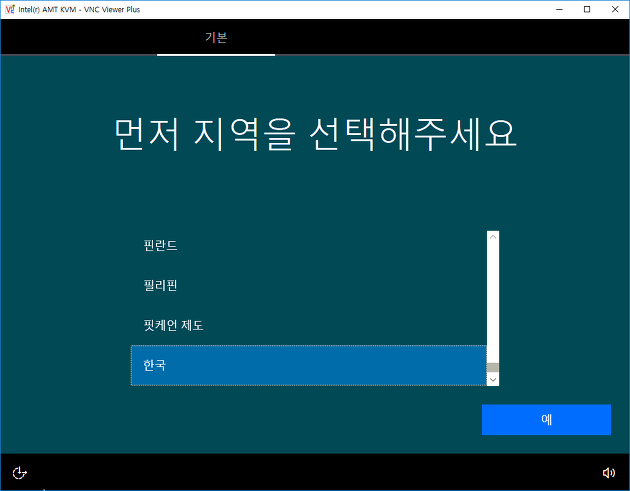Close the VNC Viewer Plus window
The width and height of the screenshot is (630, 491).
615,9
